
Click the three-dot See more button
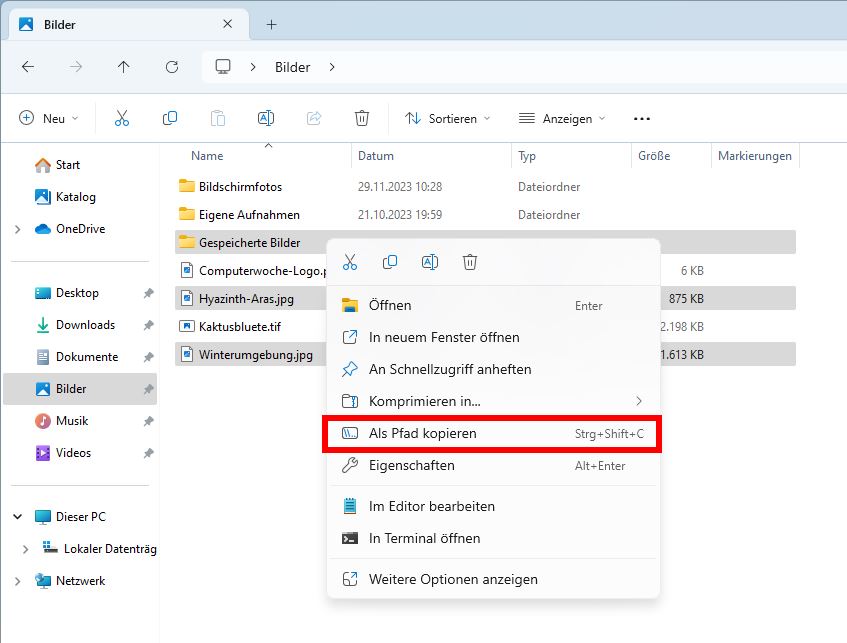tap(641, 118)
